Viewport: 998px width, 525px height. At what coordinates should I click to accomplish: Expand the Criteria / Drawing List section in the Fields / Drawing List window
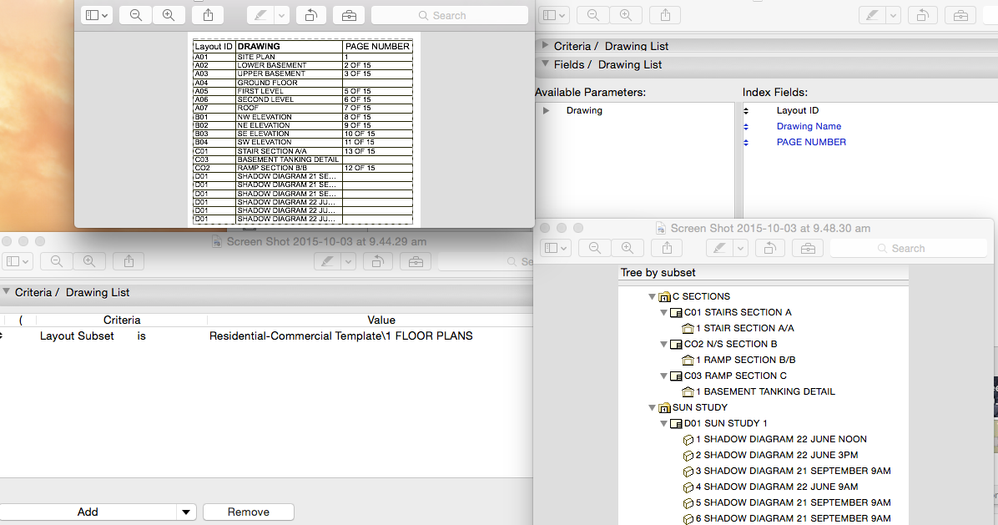click(x=545, y=45)
